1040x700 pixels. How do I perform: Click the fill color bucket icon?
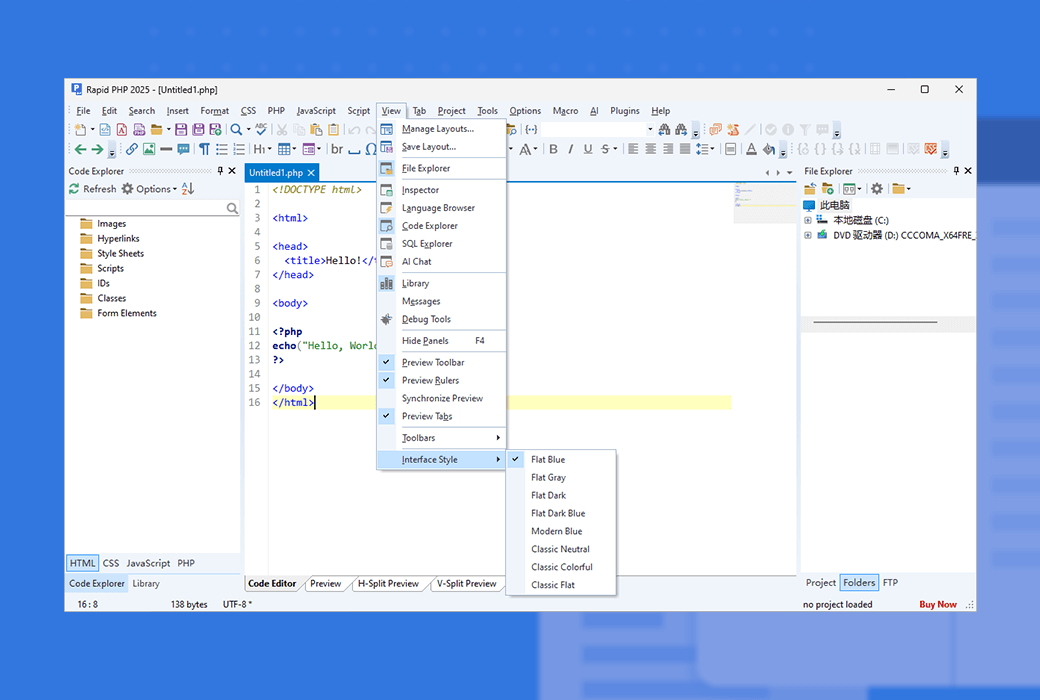(x=769, y=149)
